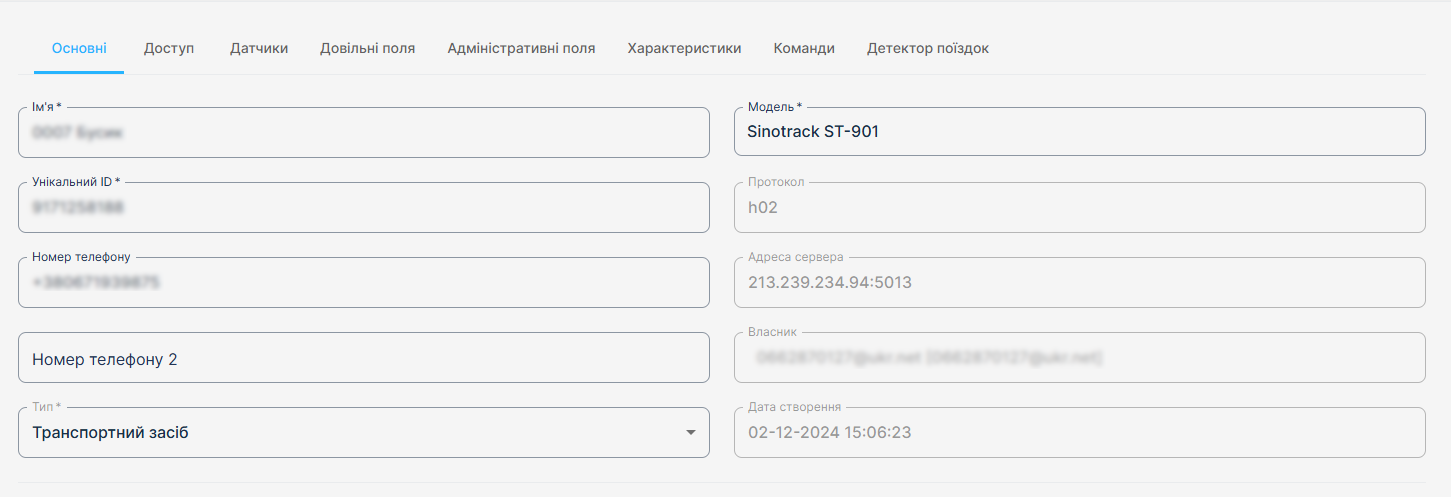Select the Детектор поїздок tab

point(928,48)
